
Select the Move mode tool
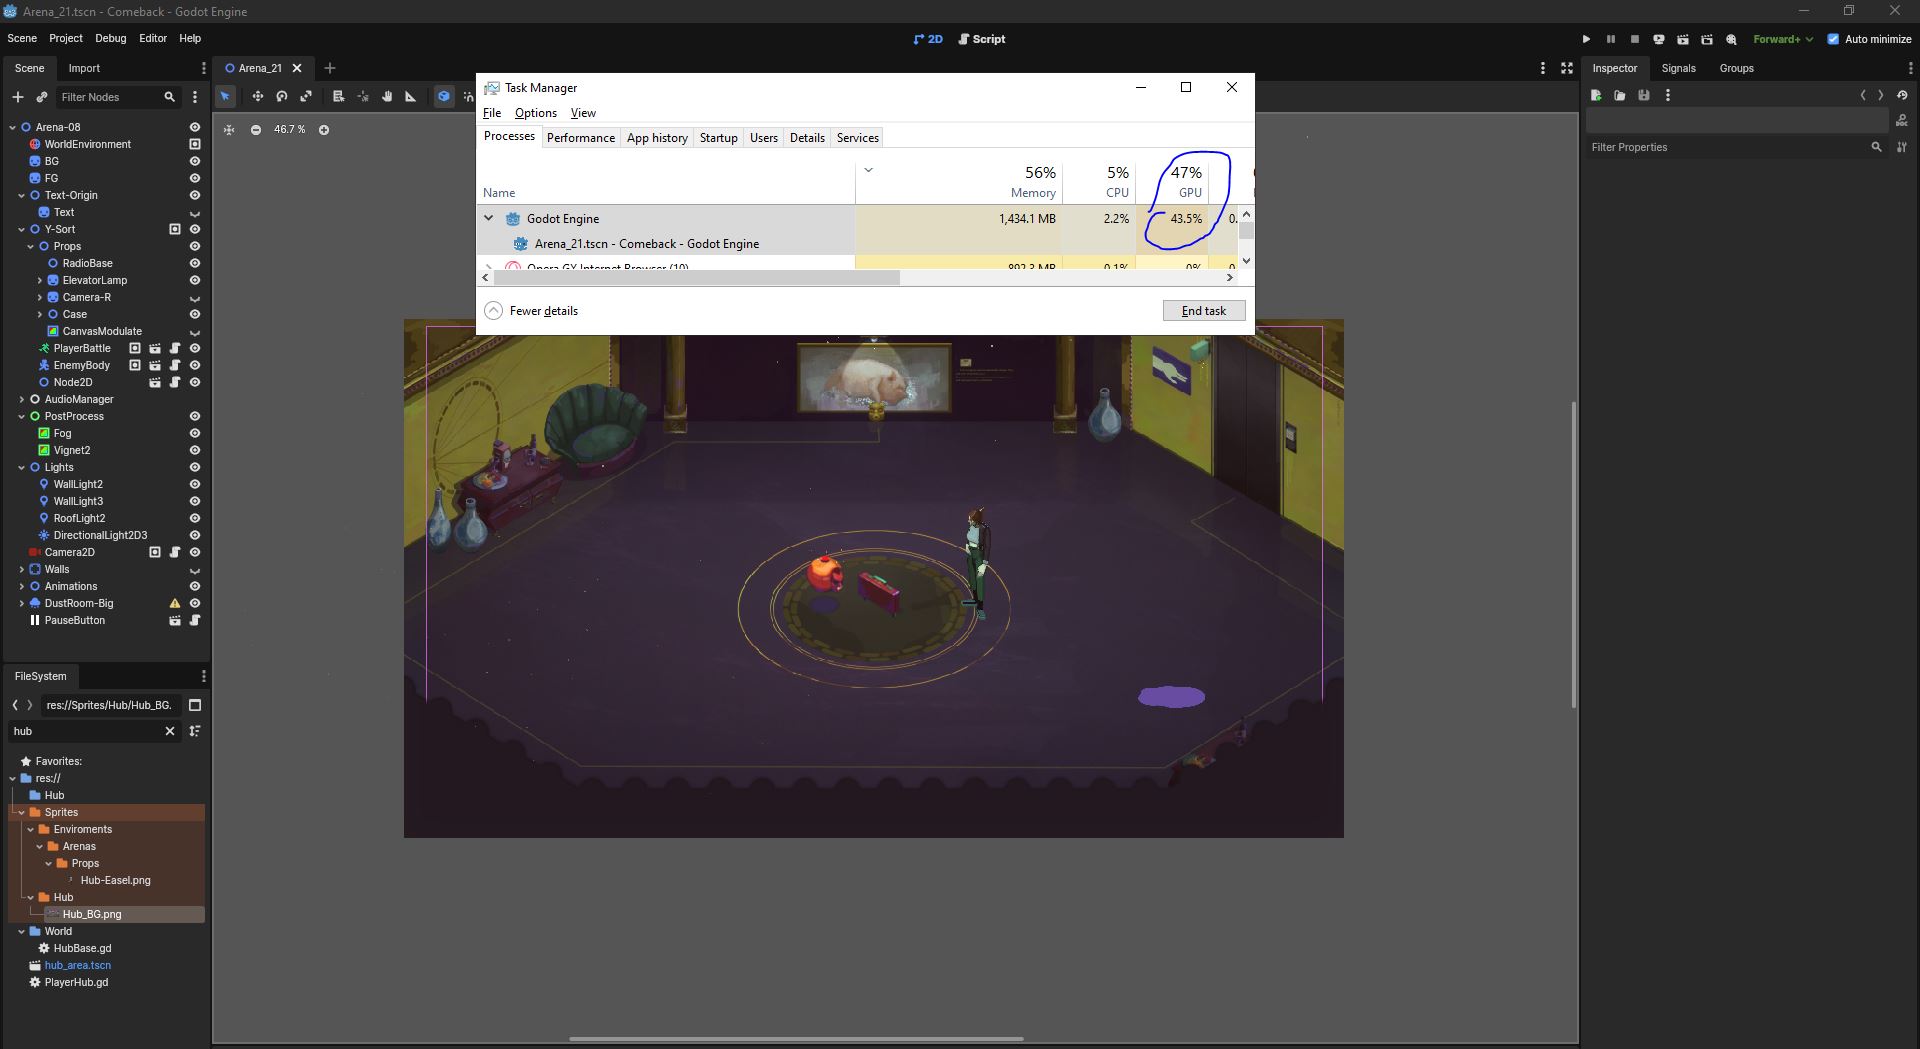pyautogui.click(x=257, y=96)
